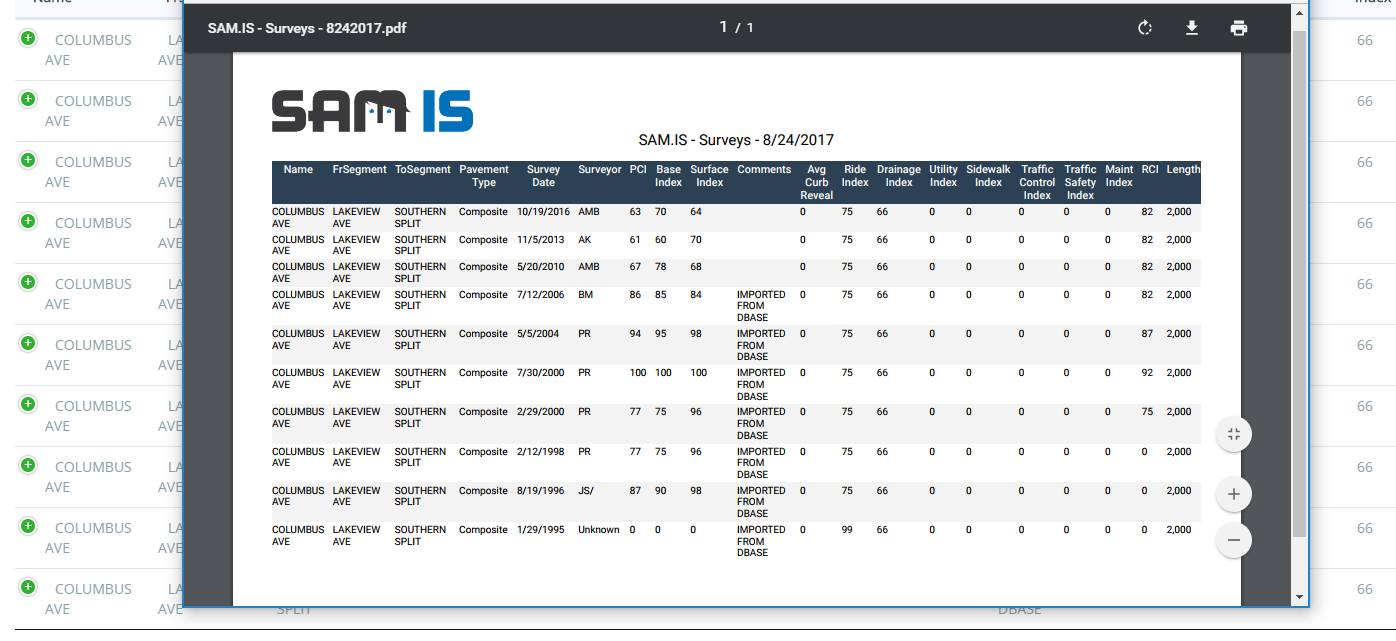Click the fit to page button
This screenshot has height=641, width=1396.
1233,434
